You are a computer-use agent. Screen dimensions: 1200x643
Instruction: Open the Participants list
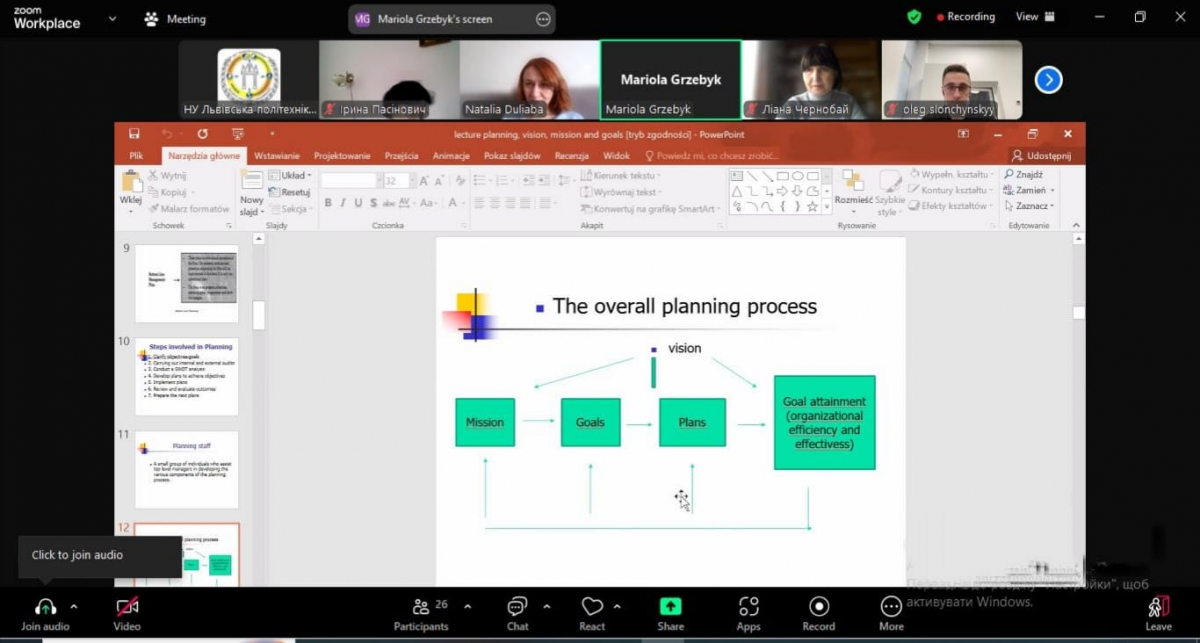421,607
